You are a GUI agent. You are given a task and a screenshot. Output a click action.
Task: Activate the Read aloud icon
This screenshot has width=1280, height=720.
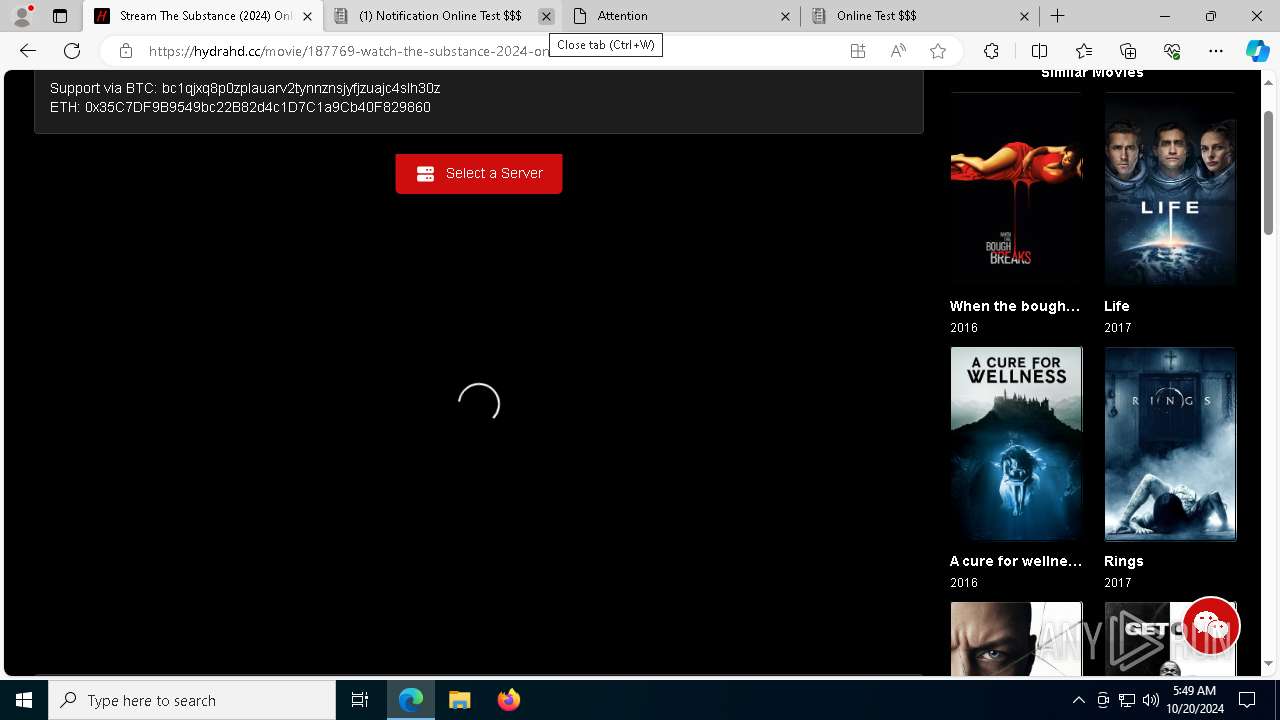898,51
